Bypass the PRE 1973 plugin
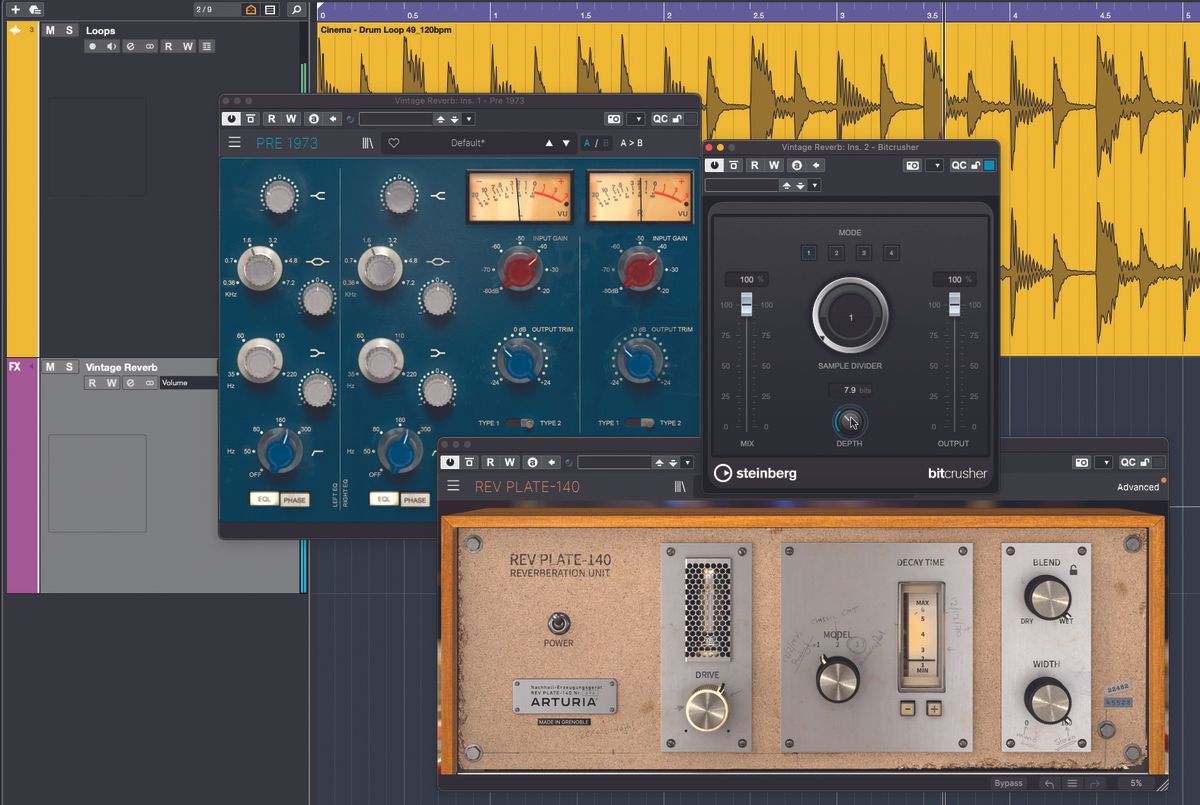Viewport: 1200px width, 805px height. tap(230, 118)
